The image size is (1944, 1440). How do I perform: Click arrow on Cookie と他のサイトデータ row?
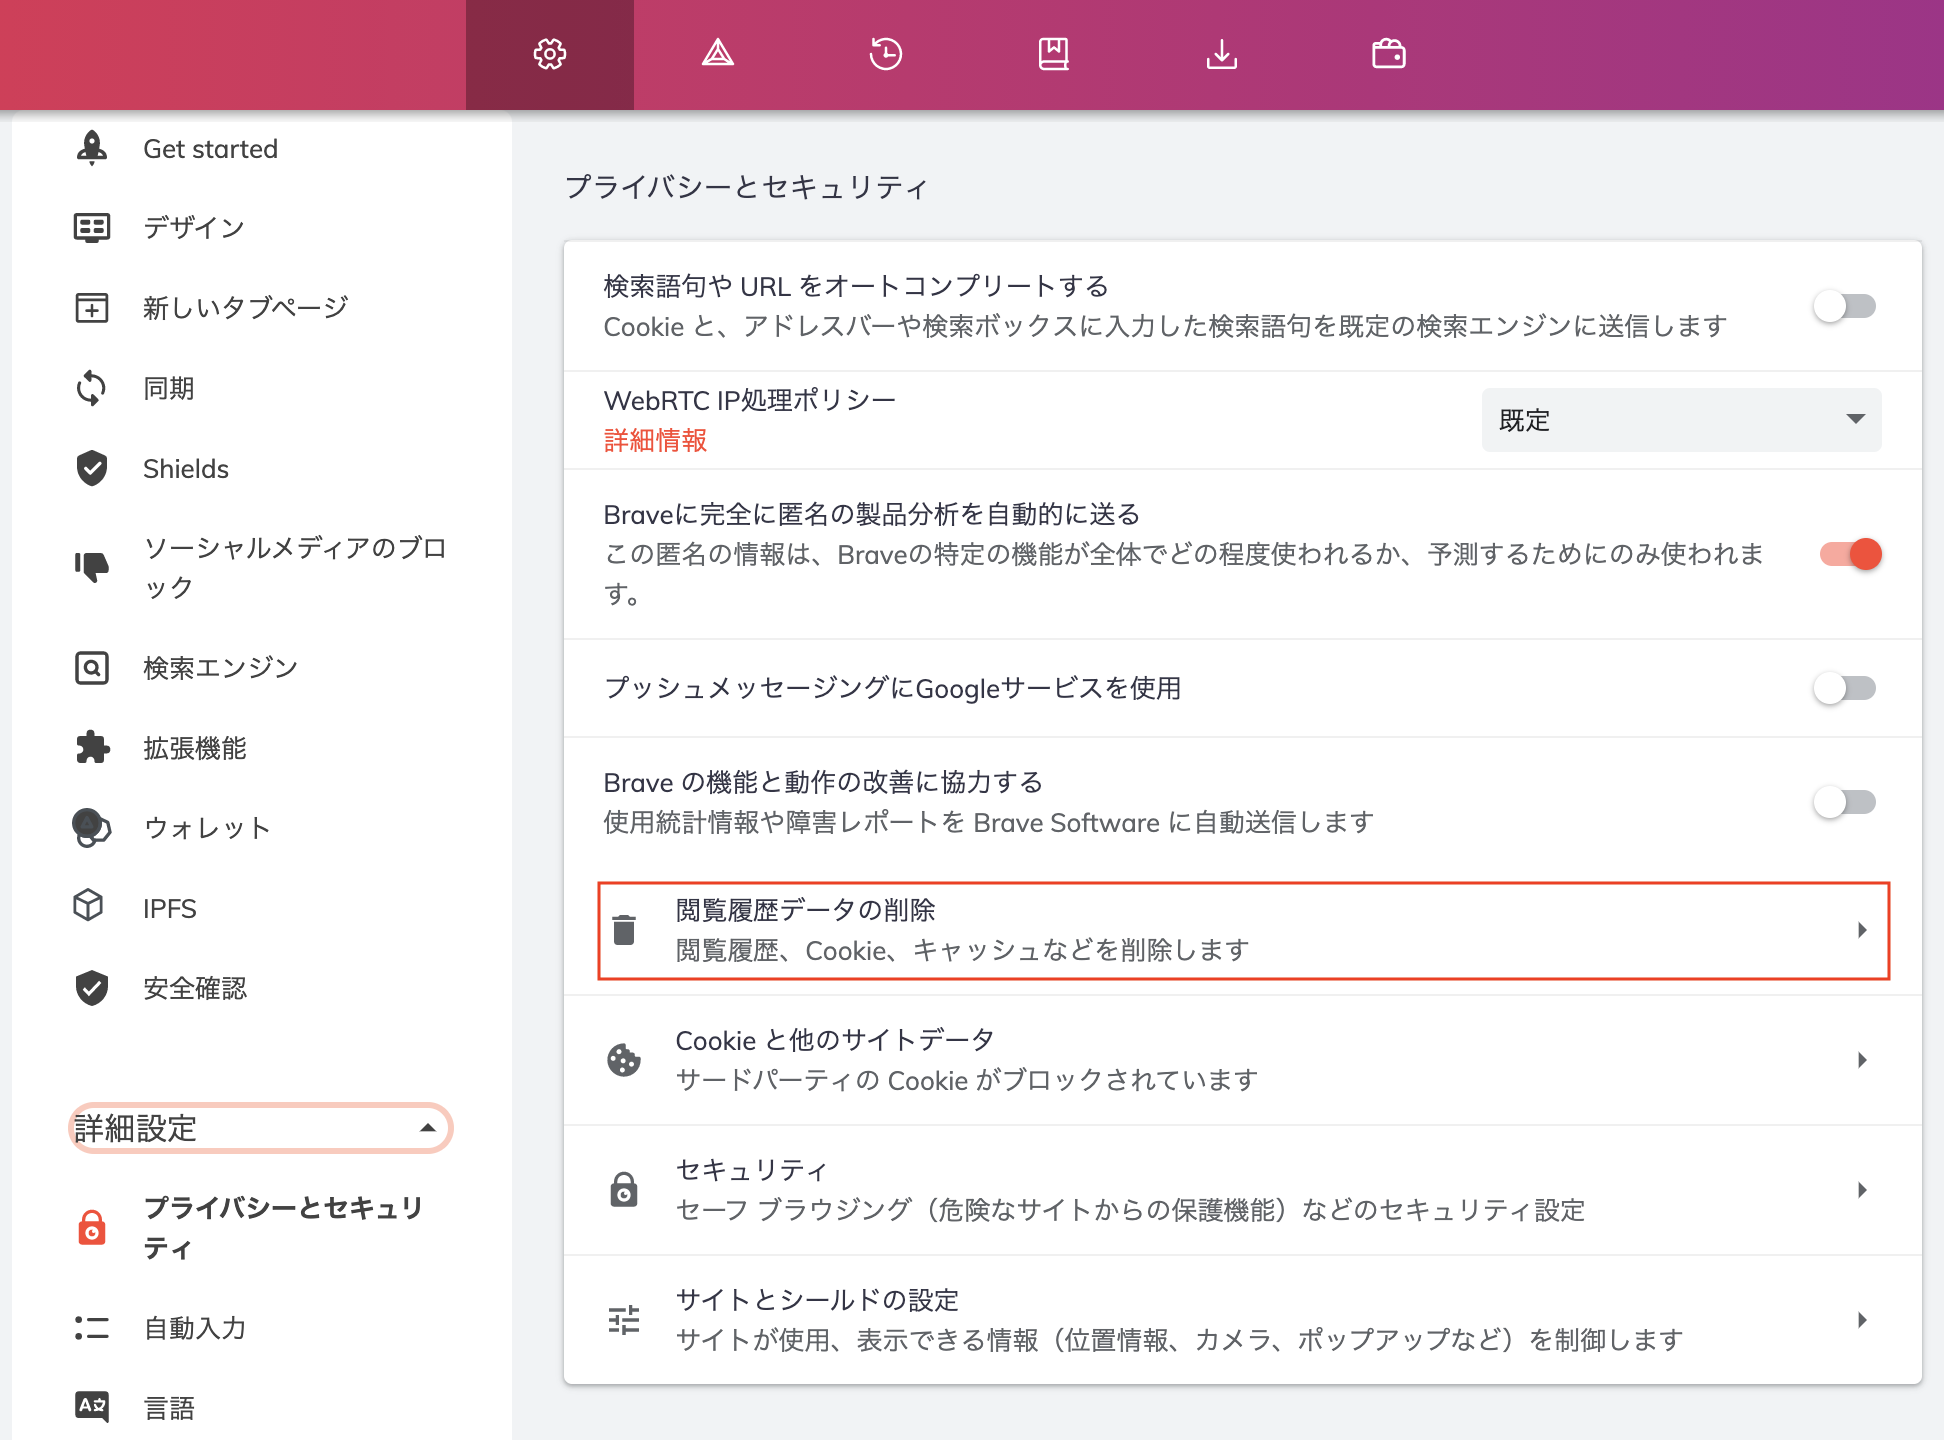[x=1862, y=1060]
